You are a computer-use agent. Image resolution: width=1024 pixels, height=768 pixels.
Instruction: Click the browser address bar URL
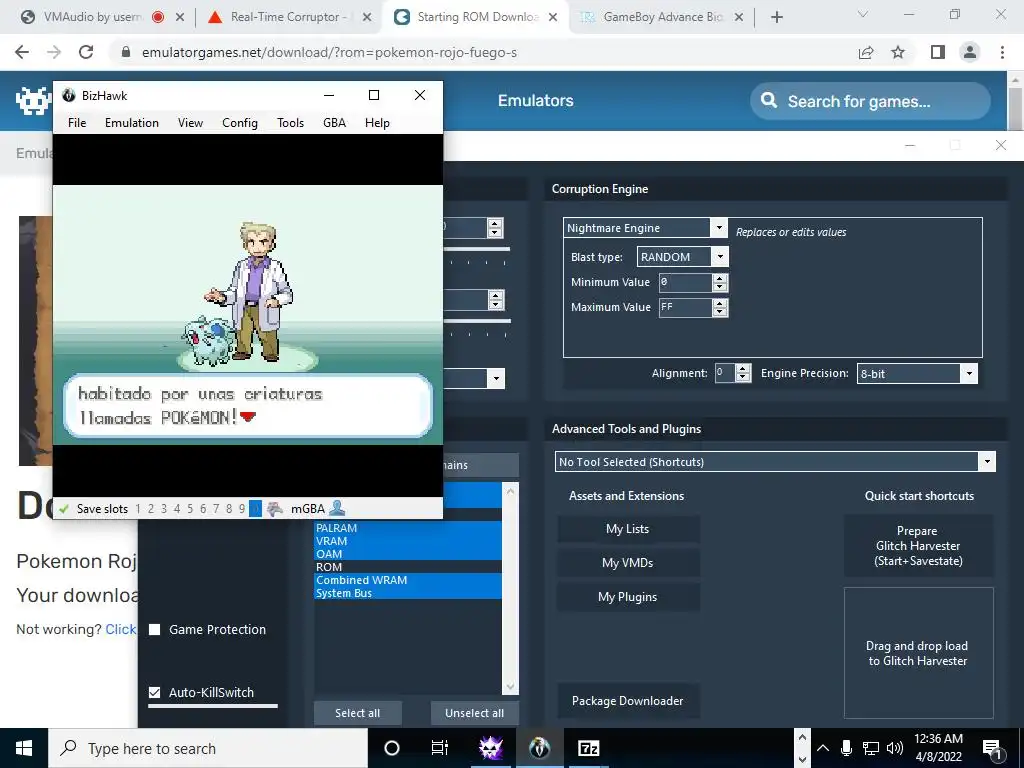[329, 52]
